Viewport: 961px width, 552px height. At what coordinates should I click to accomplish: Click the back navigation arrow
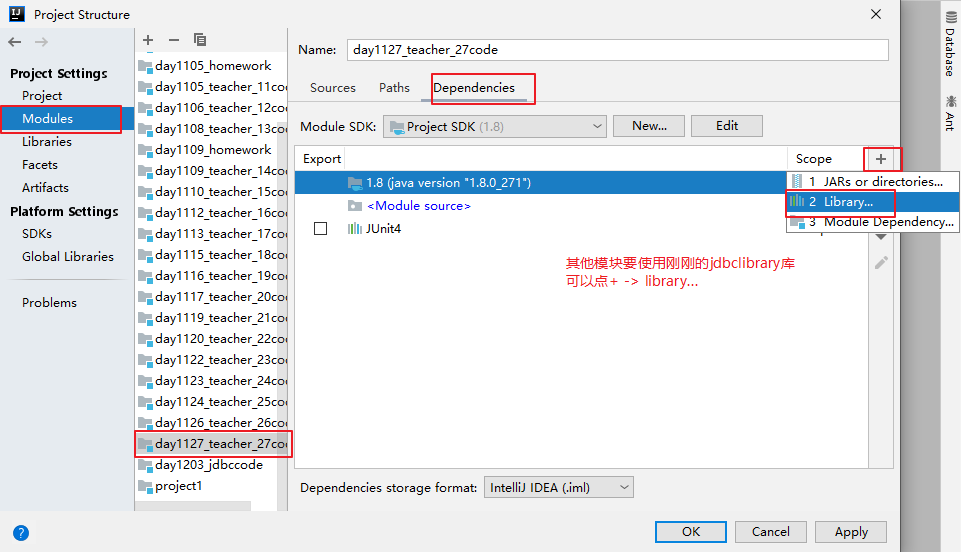[15, 42]
